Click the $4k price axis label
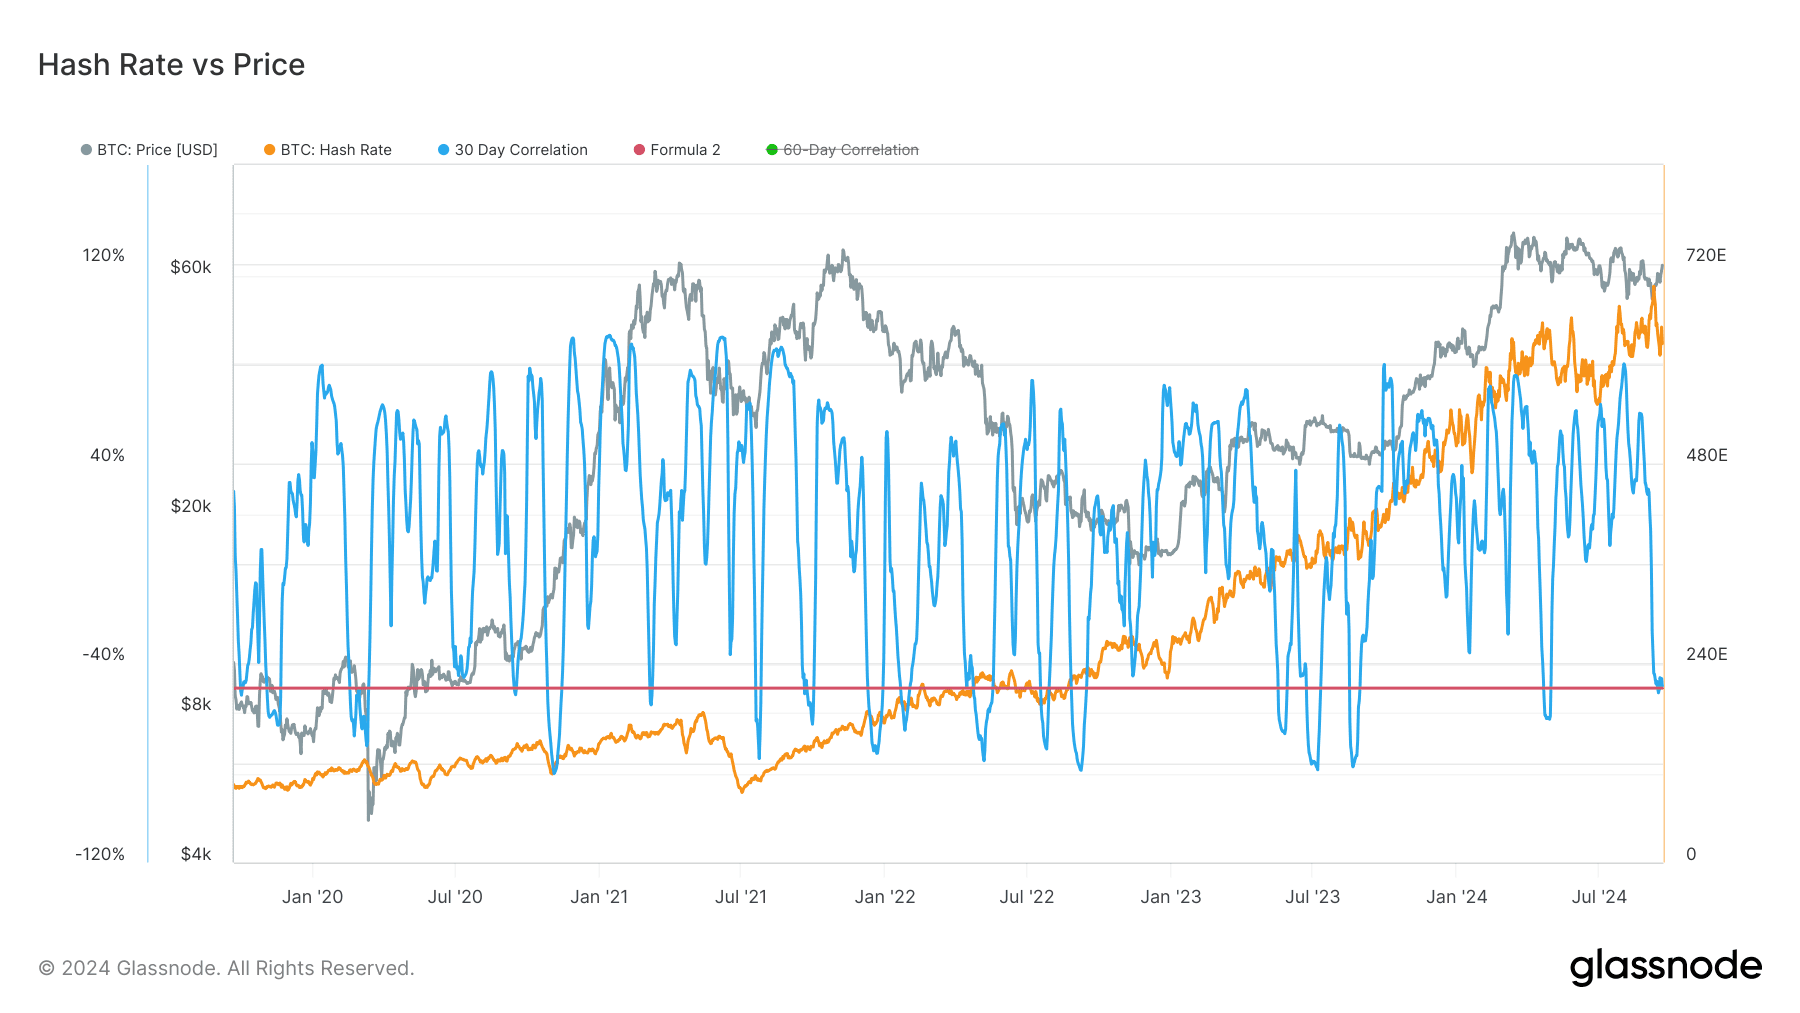The image size is (1800, 1013). (x=196, y=854)
